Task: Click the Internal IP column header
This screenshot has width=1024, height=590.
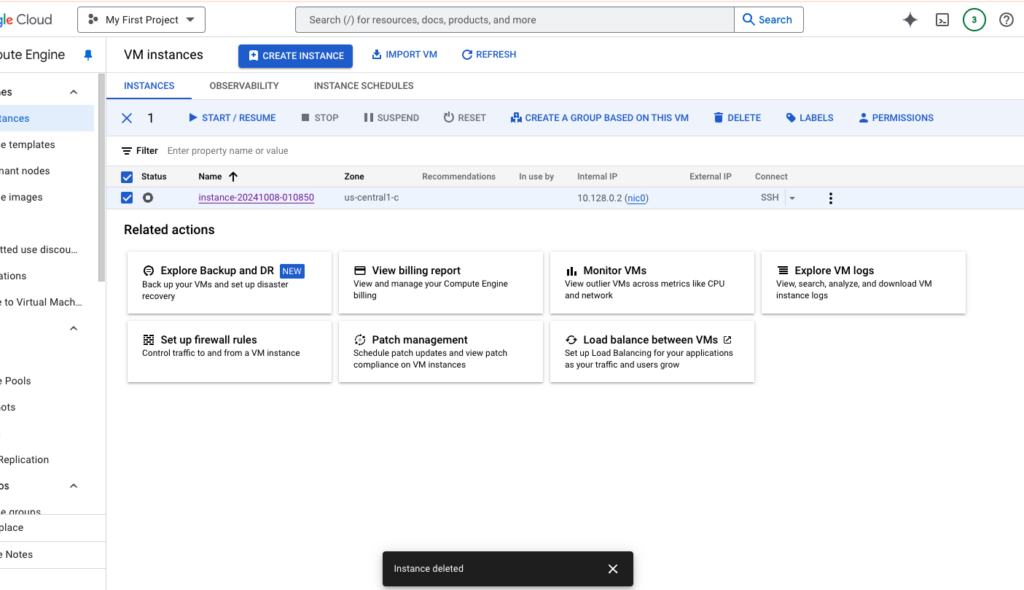Action: pos(597,176)
